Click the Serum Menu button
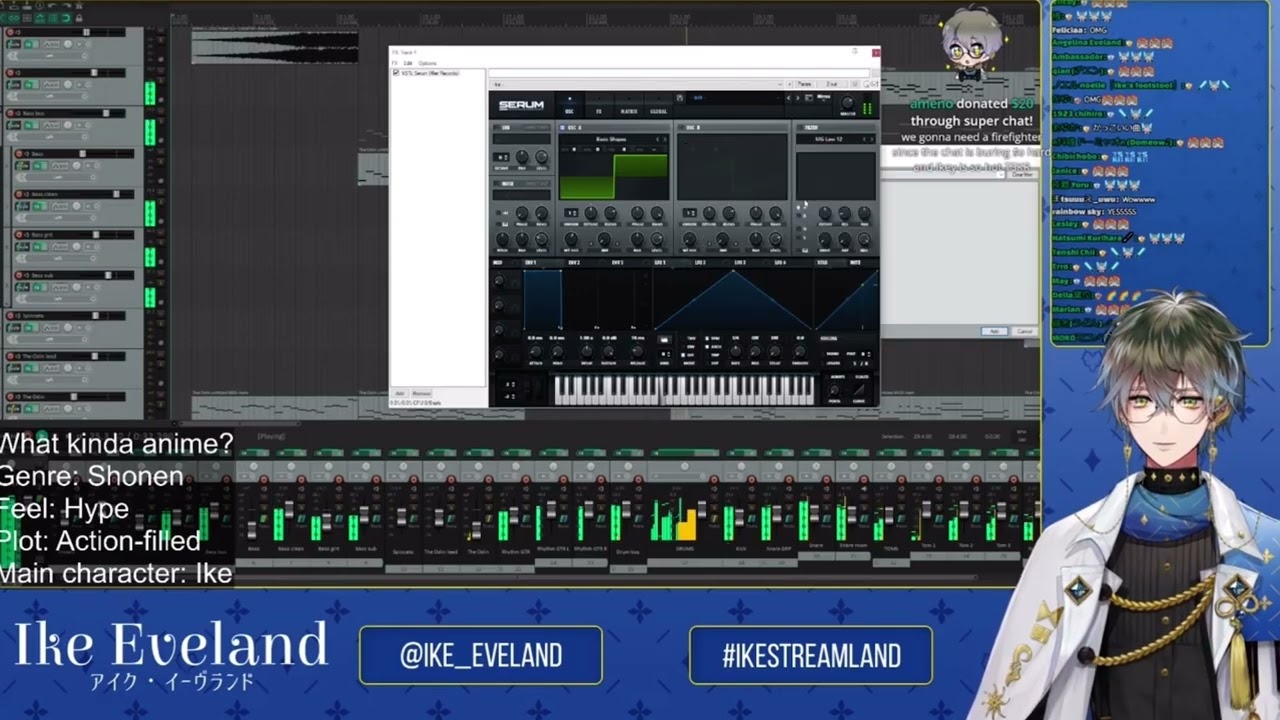Image resolution: width=1280 pixels, height=720 pixels. coord(823,97)
